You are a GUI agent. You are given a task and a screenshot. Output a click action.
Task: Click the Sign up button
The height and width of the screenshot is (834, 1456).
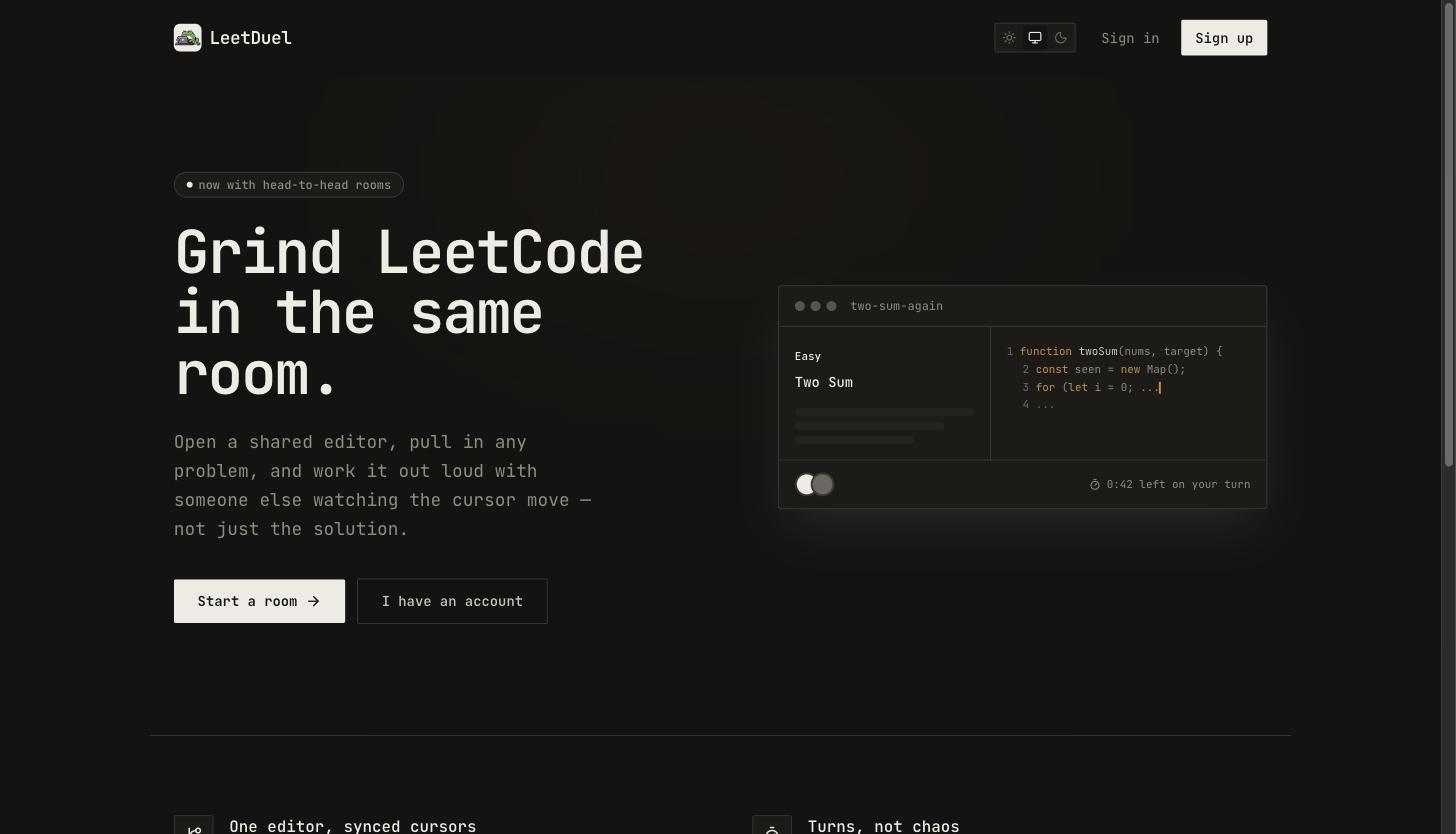[1224, 38]
